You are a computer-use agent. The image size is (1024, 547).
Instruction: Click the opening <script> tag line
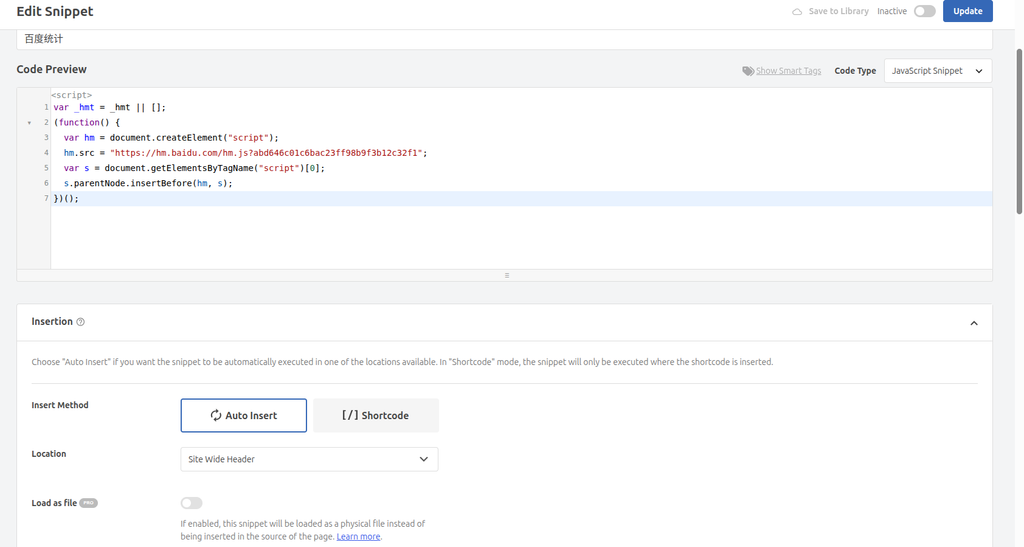point(71,95)
